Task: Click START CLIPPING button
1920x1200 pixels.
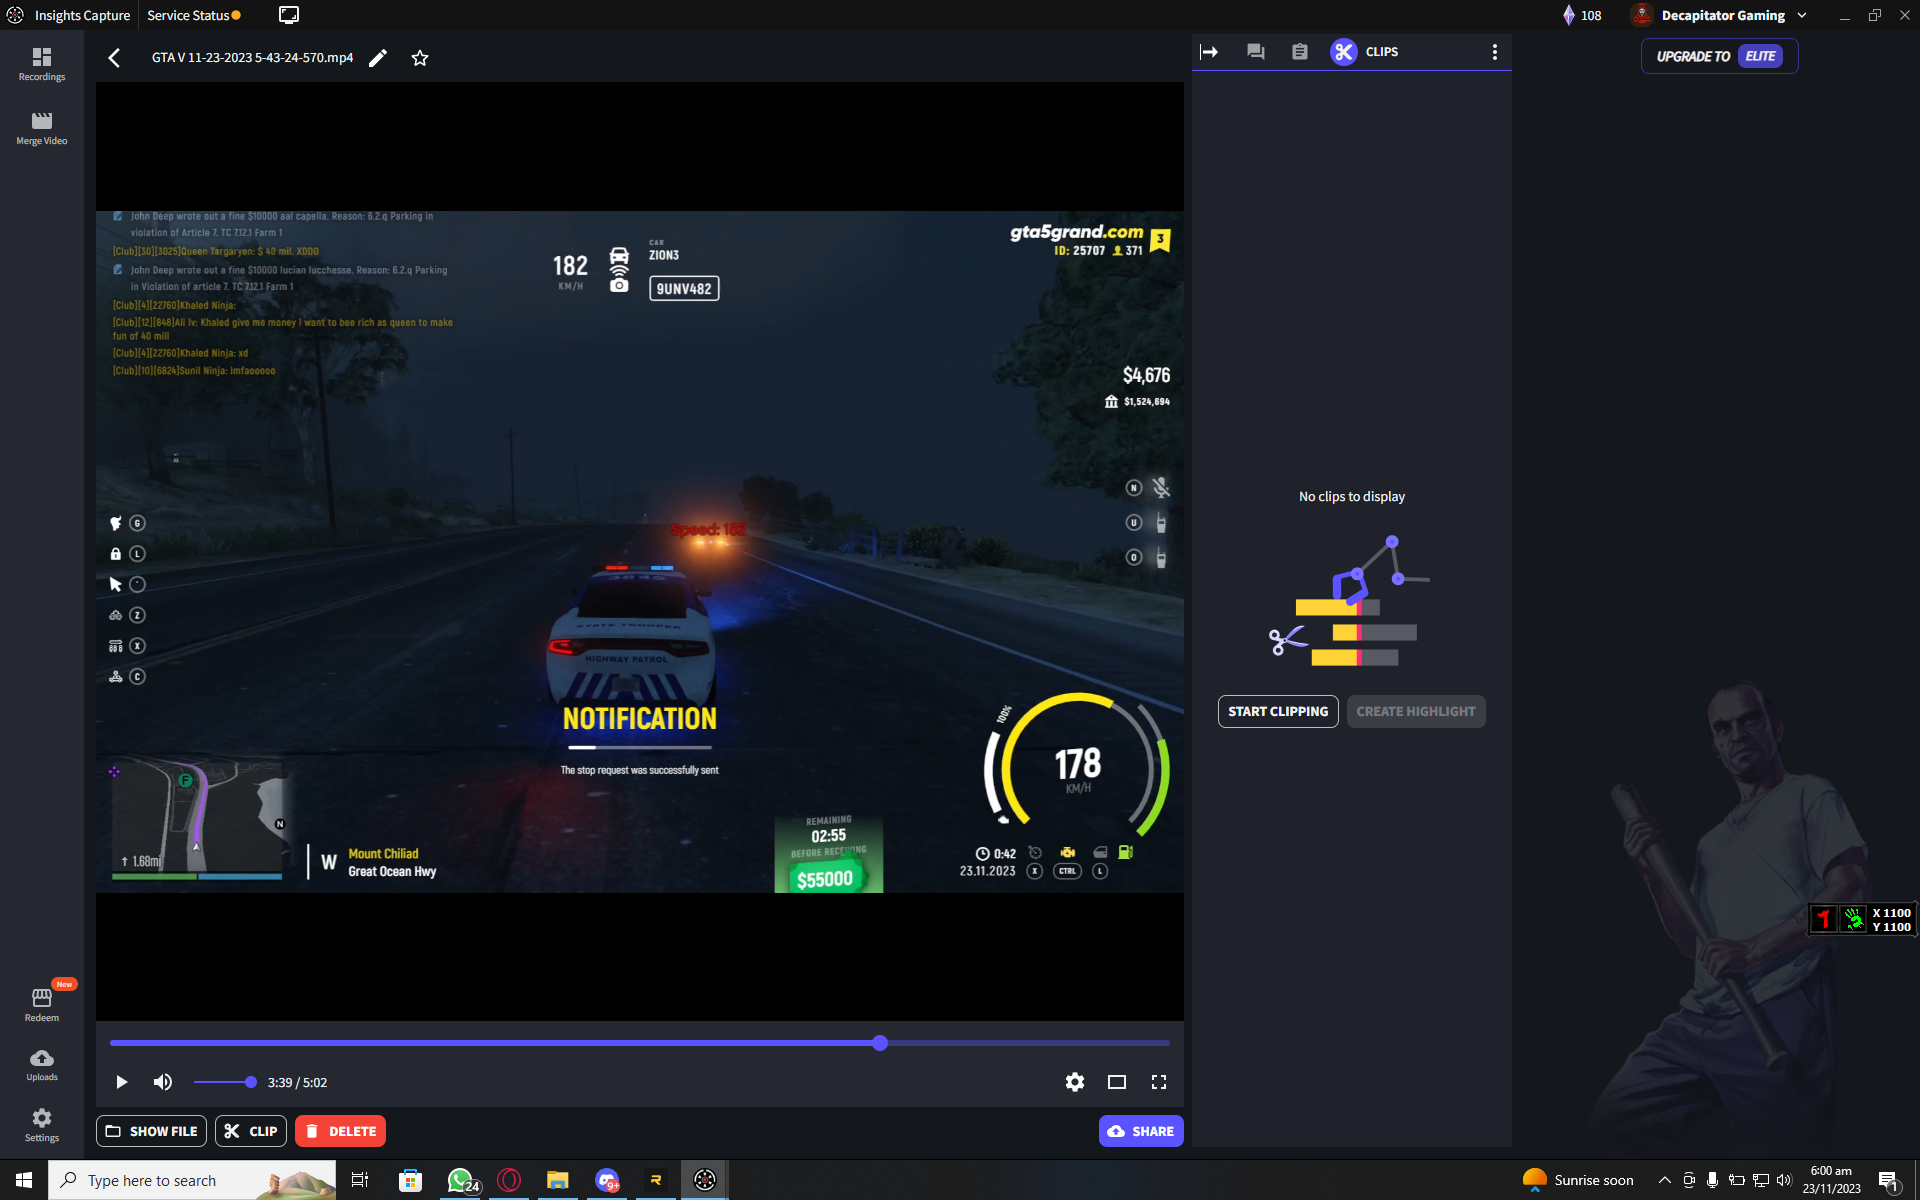Action: click(x=1278, y=711)
